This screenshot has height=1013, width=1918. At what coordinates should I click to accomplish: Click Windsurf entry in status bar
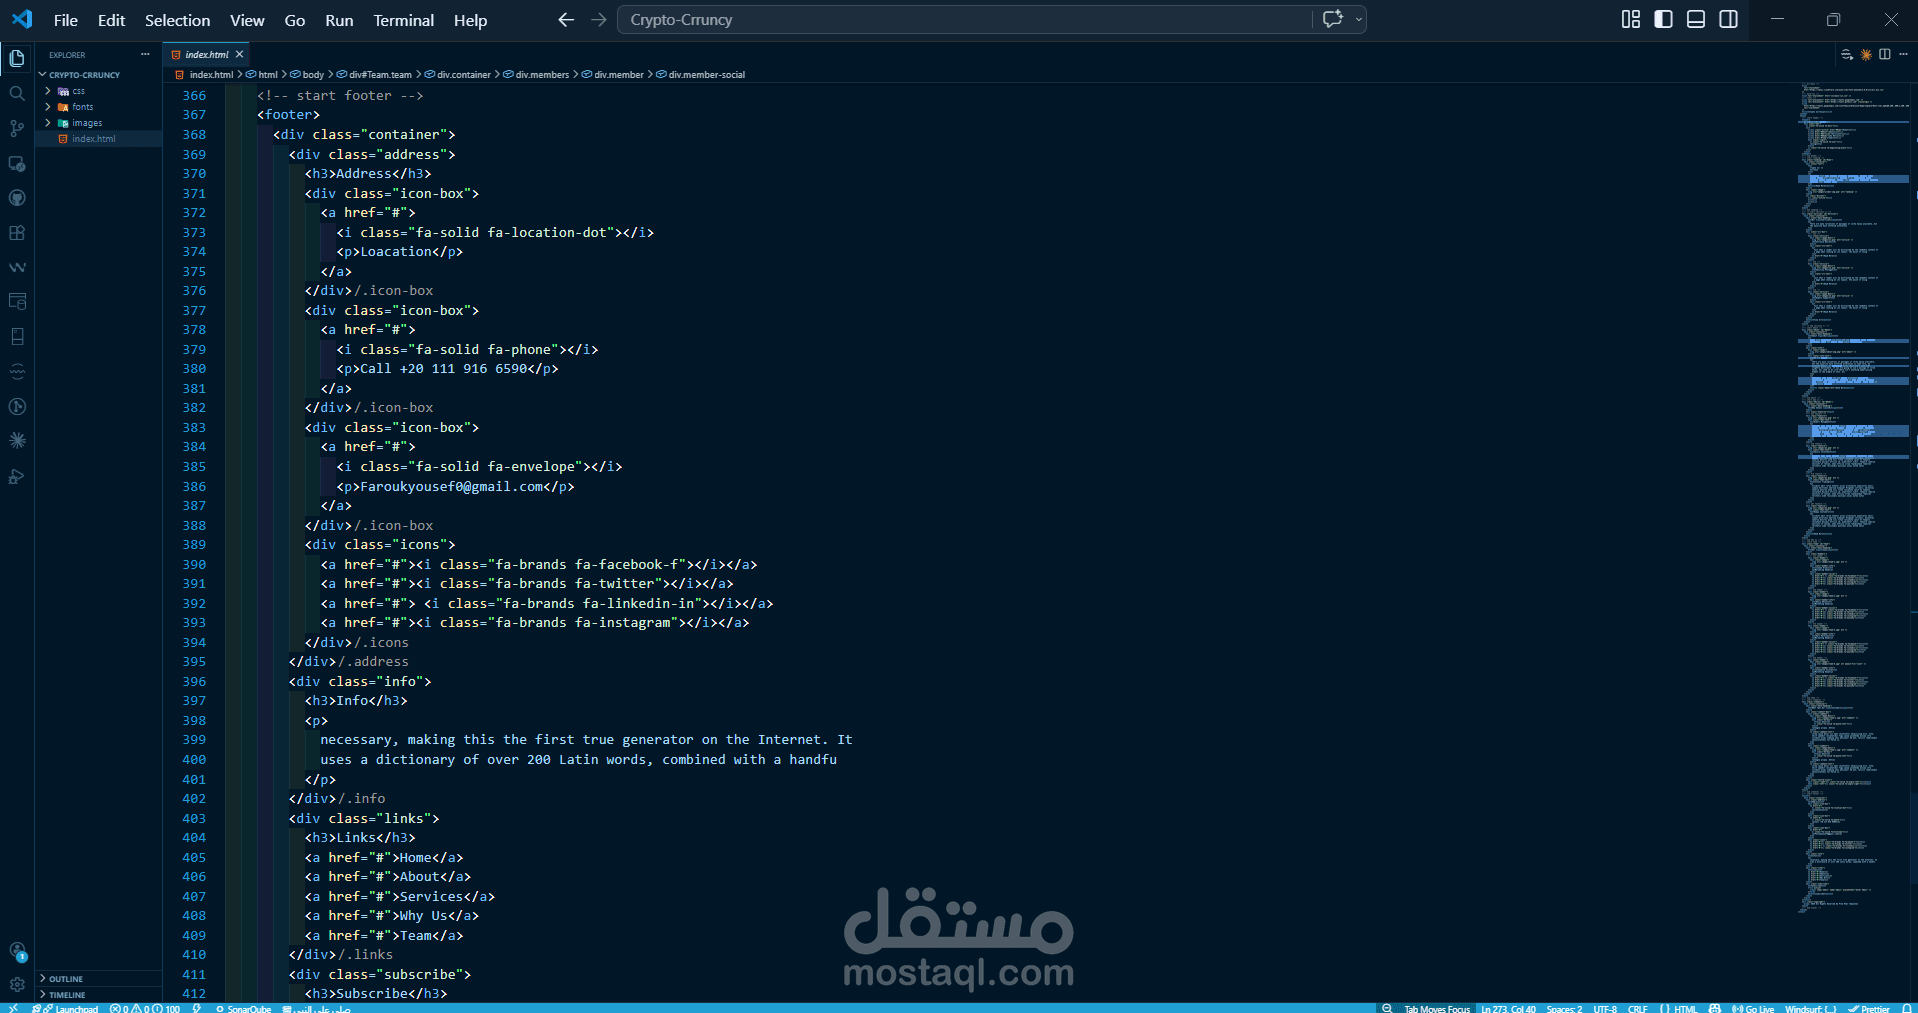pyautogui.click(x=1810, y=1008)
